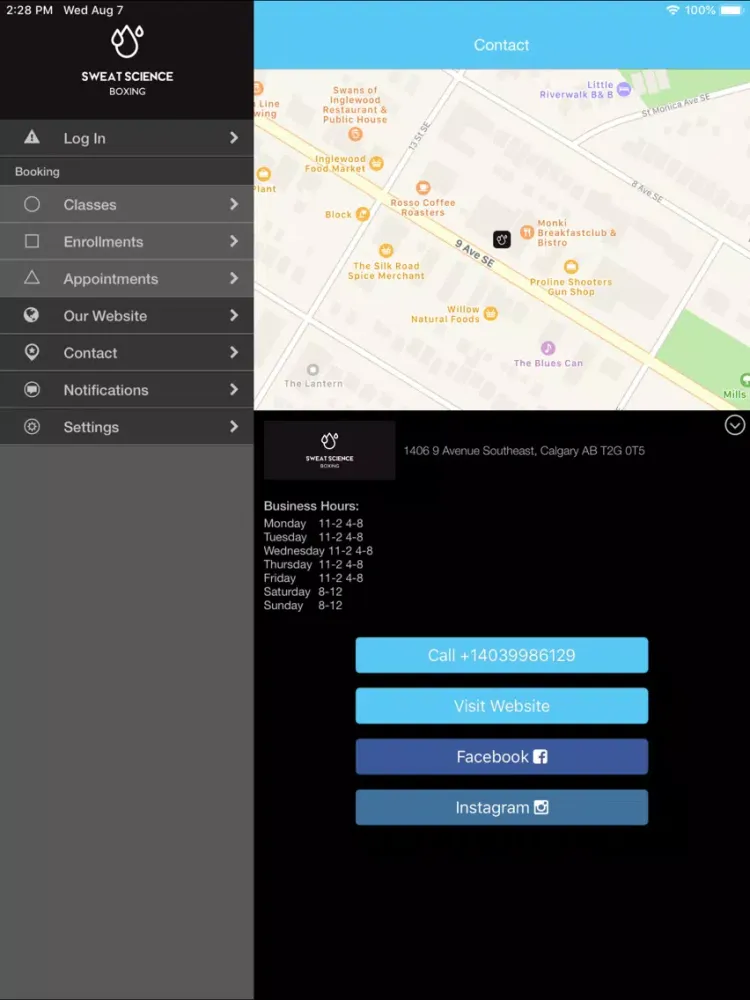The height and width of the screenshot is (1000, 750).
Task: Click the gear icon for Settings
Action: coord(32,427)
